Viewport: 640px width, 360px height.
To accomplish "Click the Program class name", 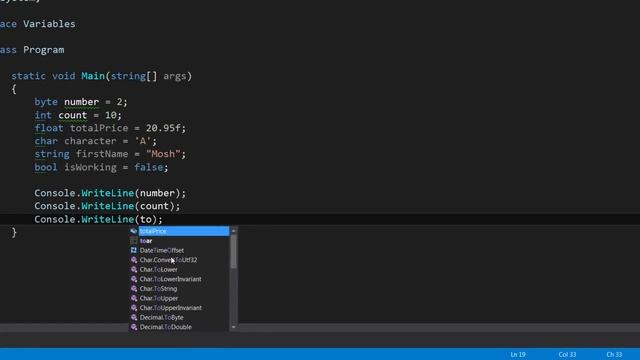I will pos(43,50).
